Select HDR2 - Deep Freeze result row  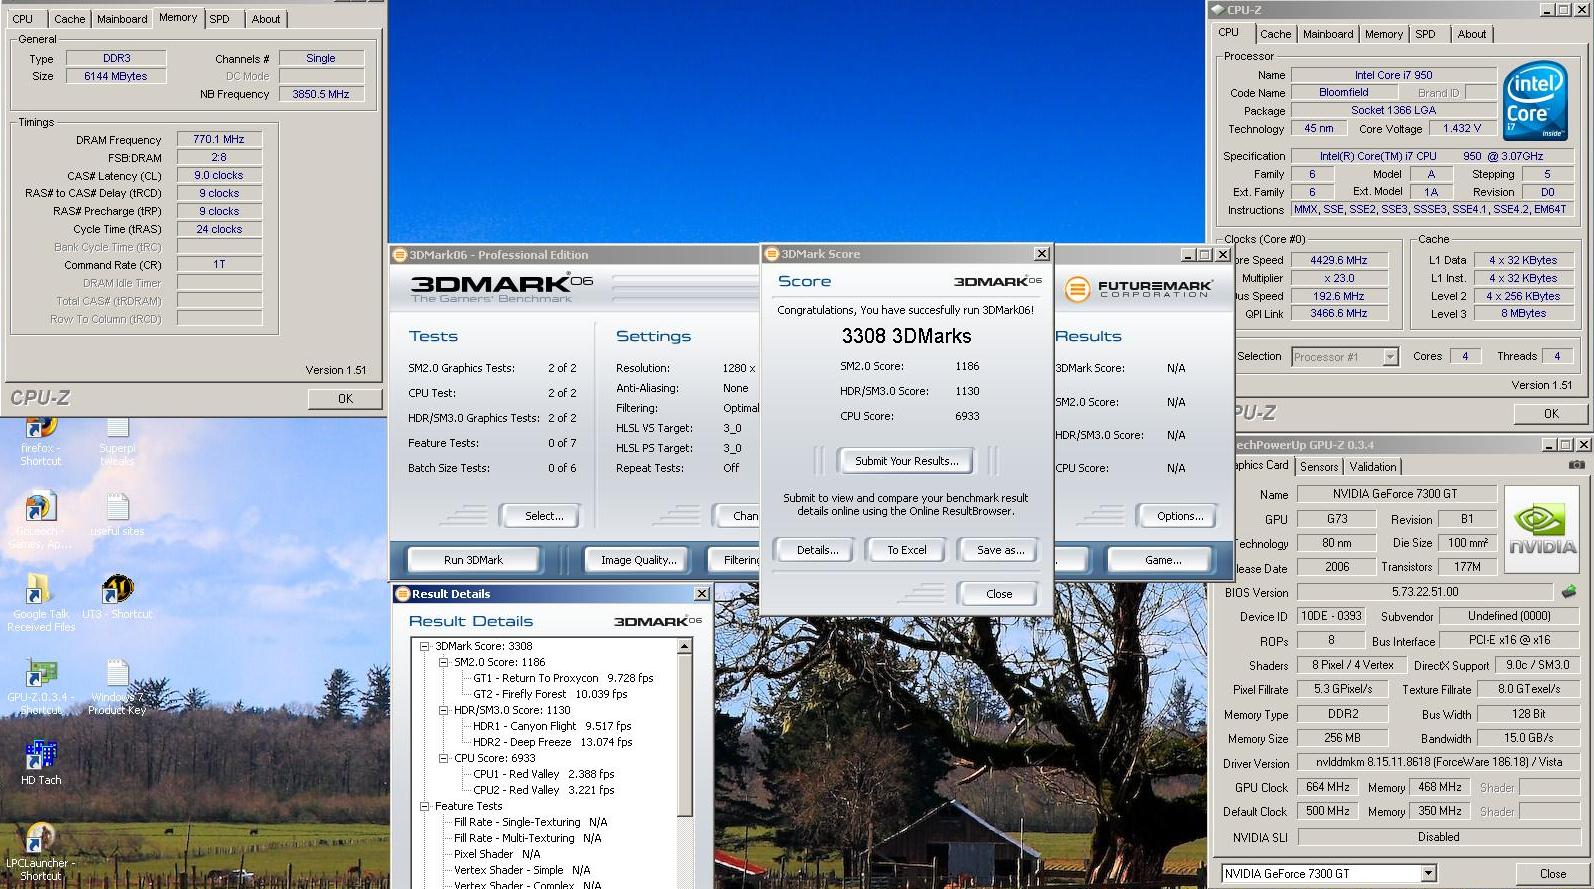pyautogui.click(x=552, y=742)
